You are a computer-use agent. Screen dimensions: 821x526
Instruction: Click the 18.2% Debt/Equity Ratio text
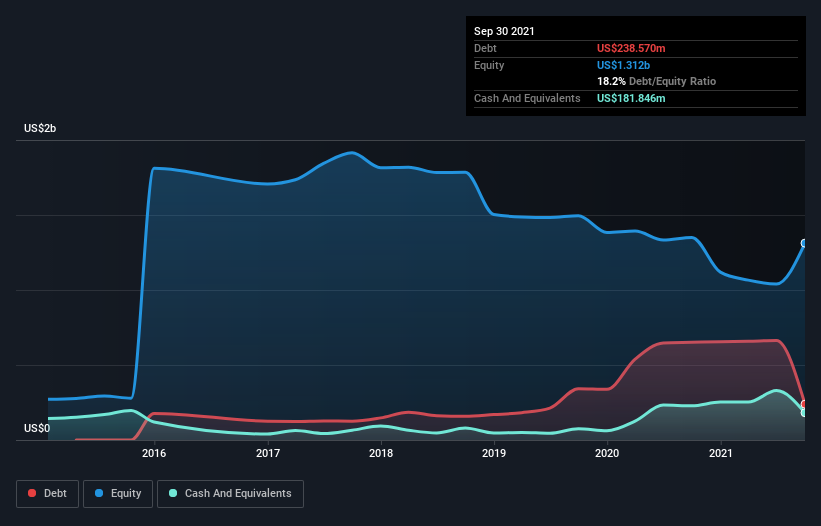(656, 81)
